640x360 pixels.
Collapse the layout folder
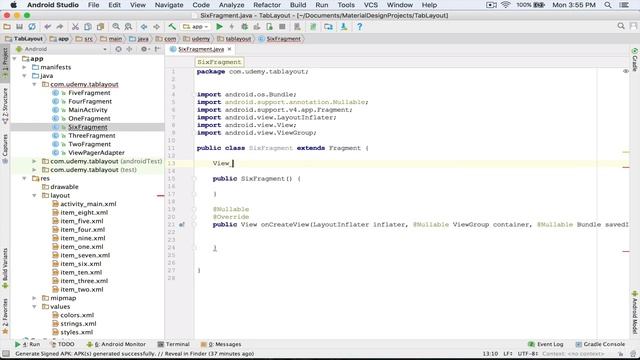coord(34,196)
